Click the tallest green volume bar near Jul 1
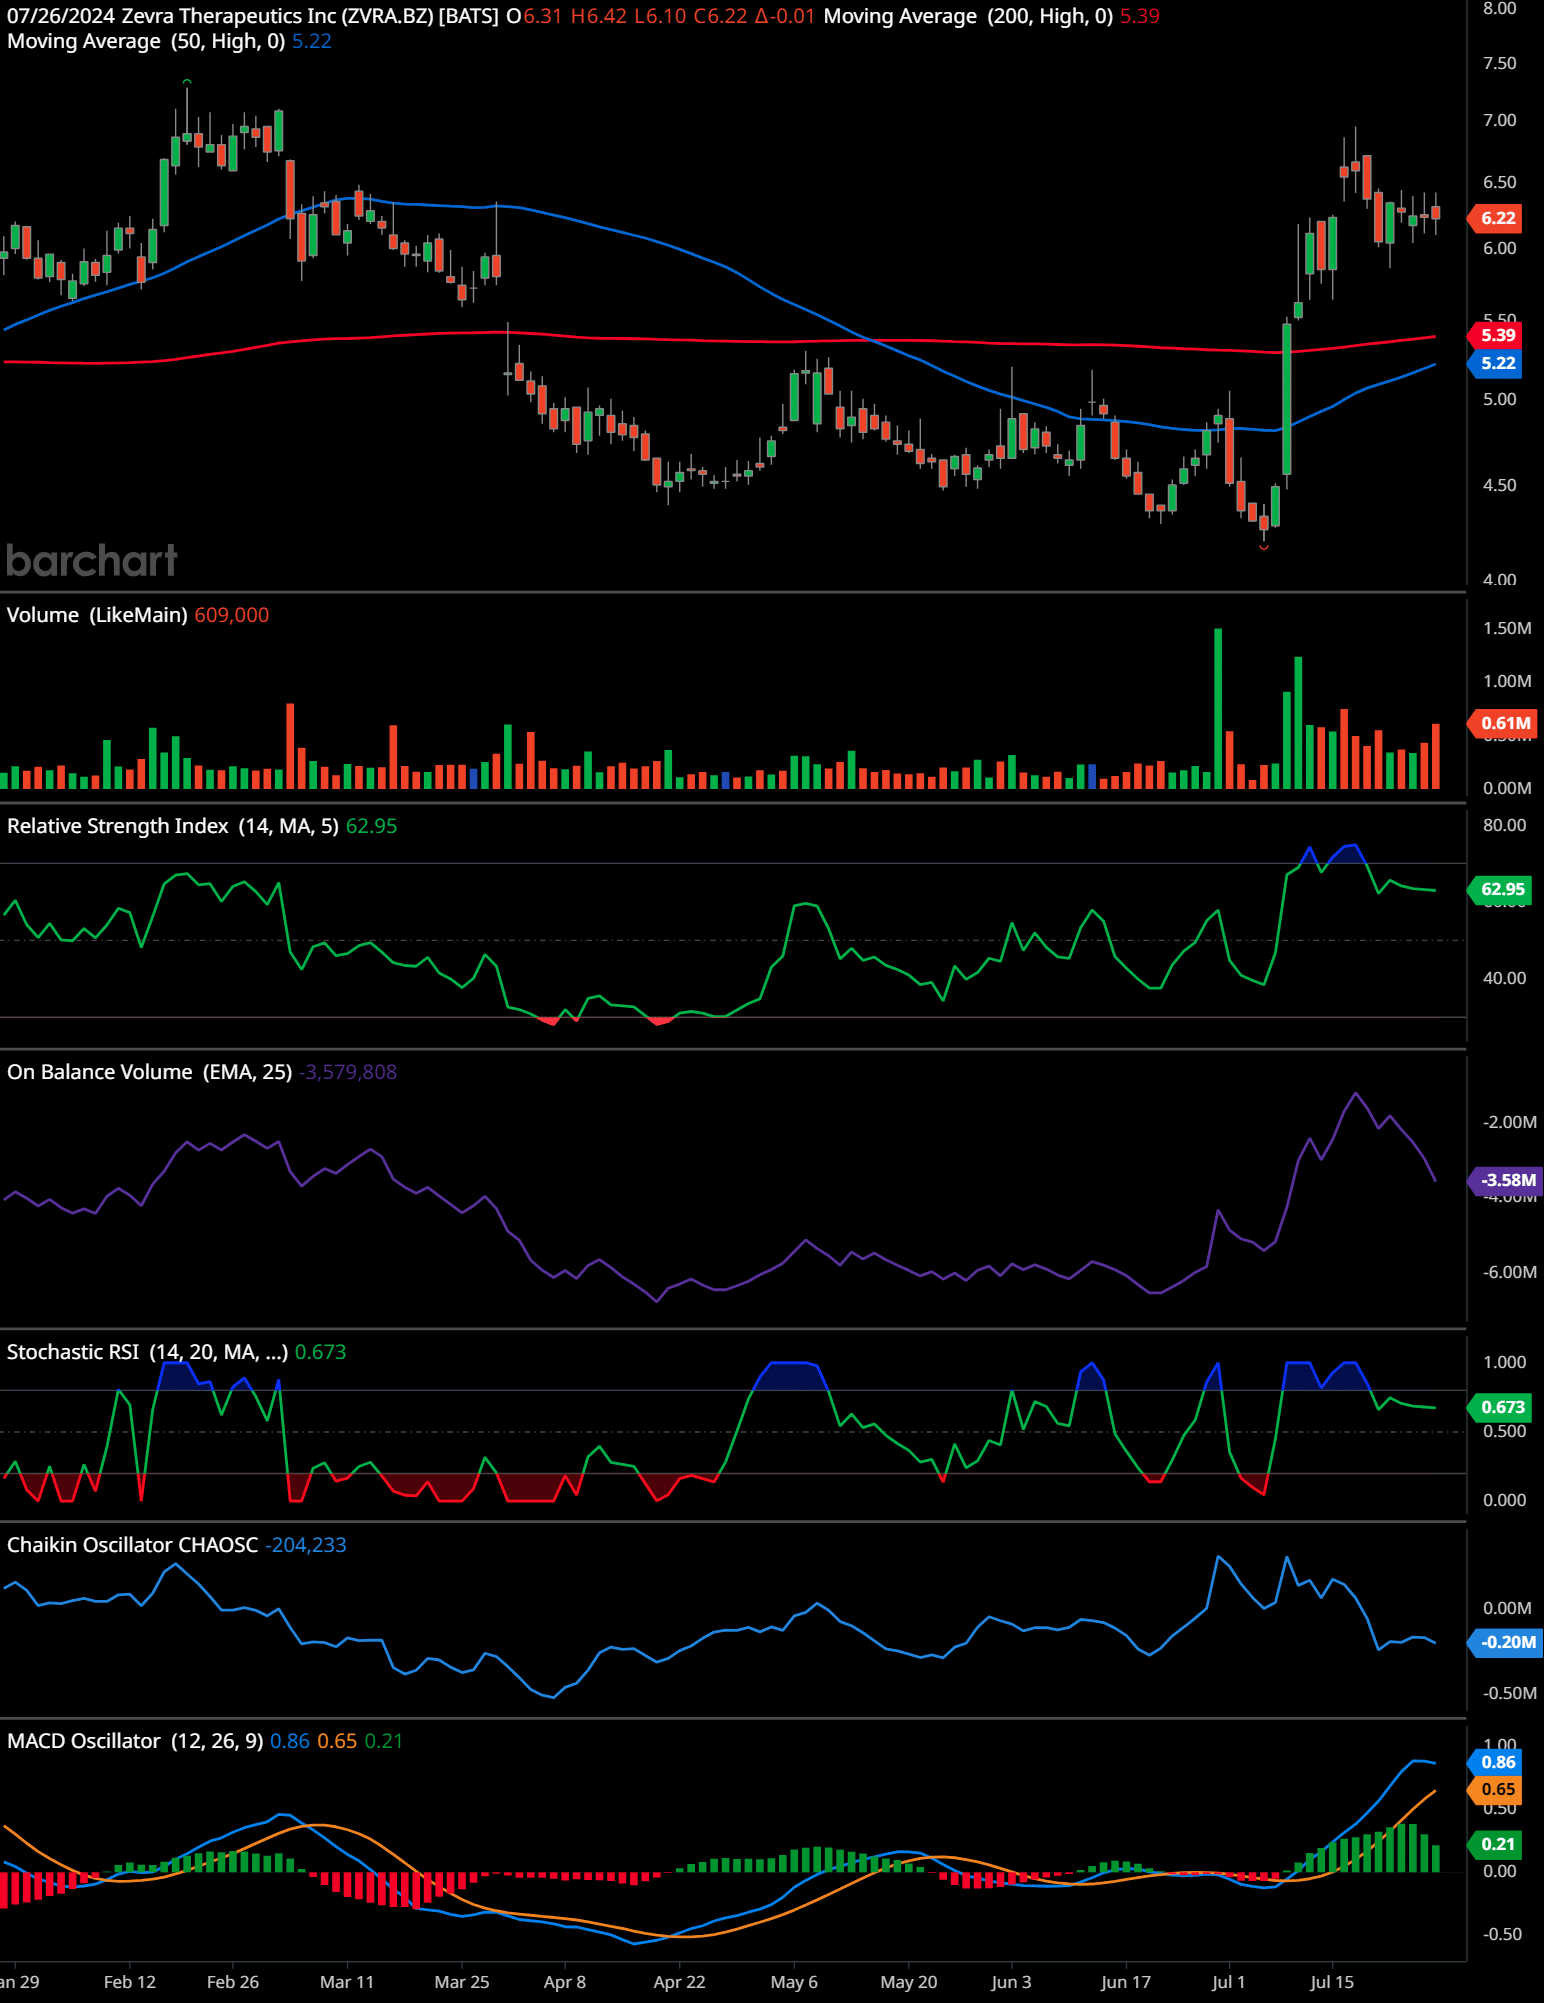Screen dimensions: 1544x2003 (1218, 708)
